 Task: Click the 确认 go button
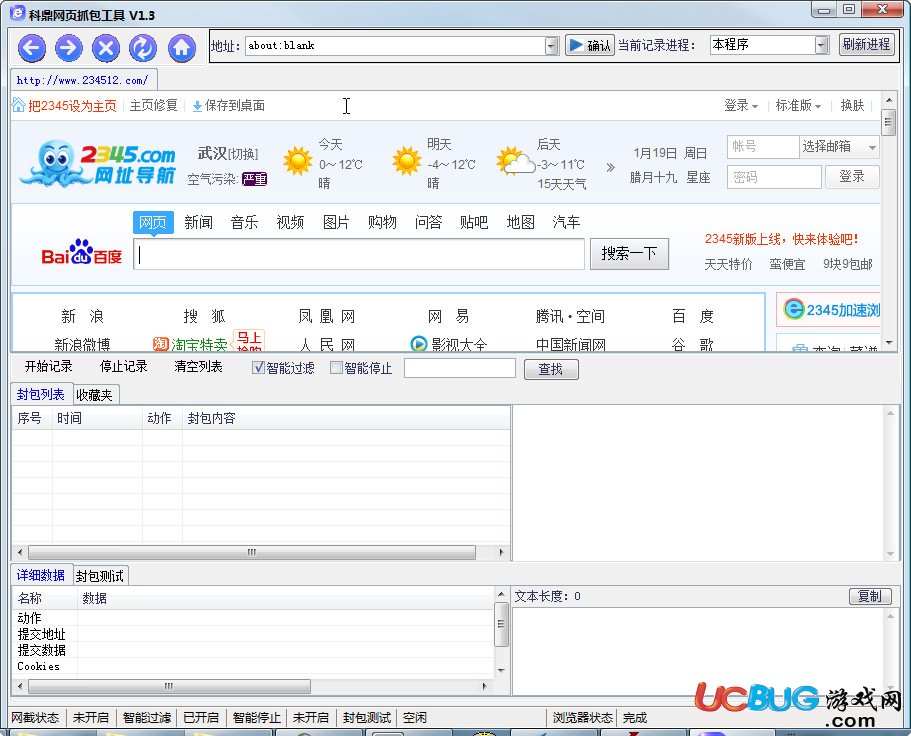point(589,45)
